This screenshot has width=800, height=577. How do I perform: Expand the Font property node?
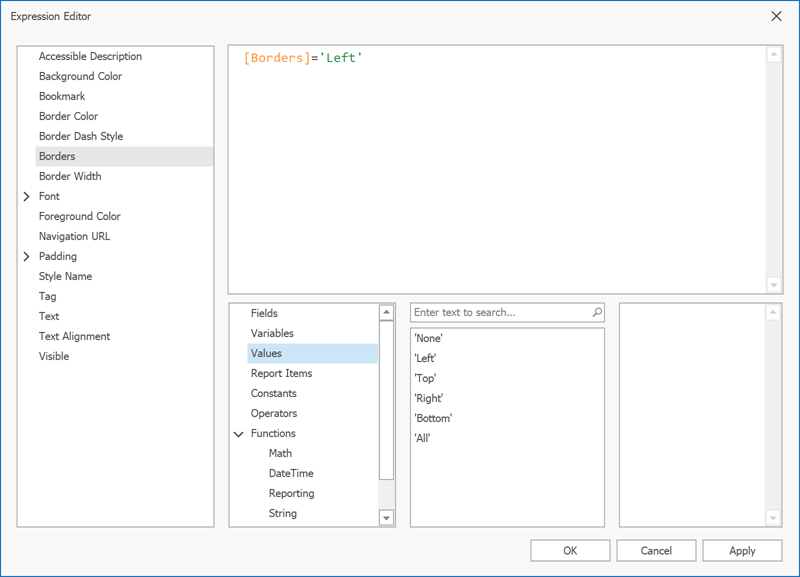click(27, 197)
